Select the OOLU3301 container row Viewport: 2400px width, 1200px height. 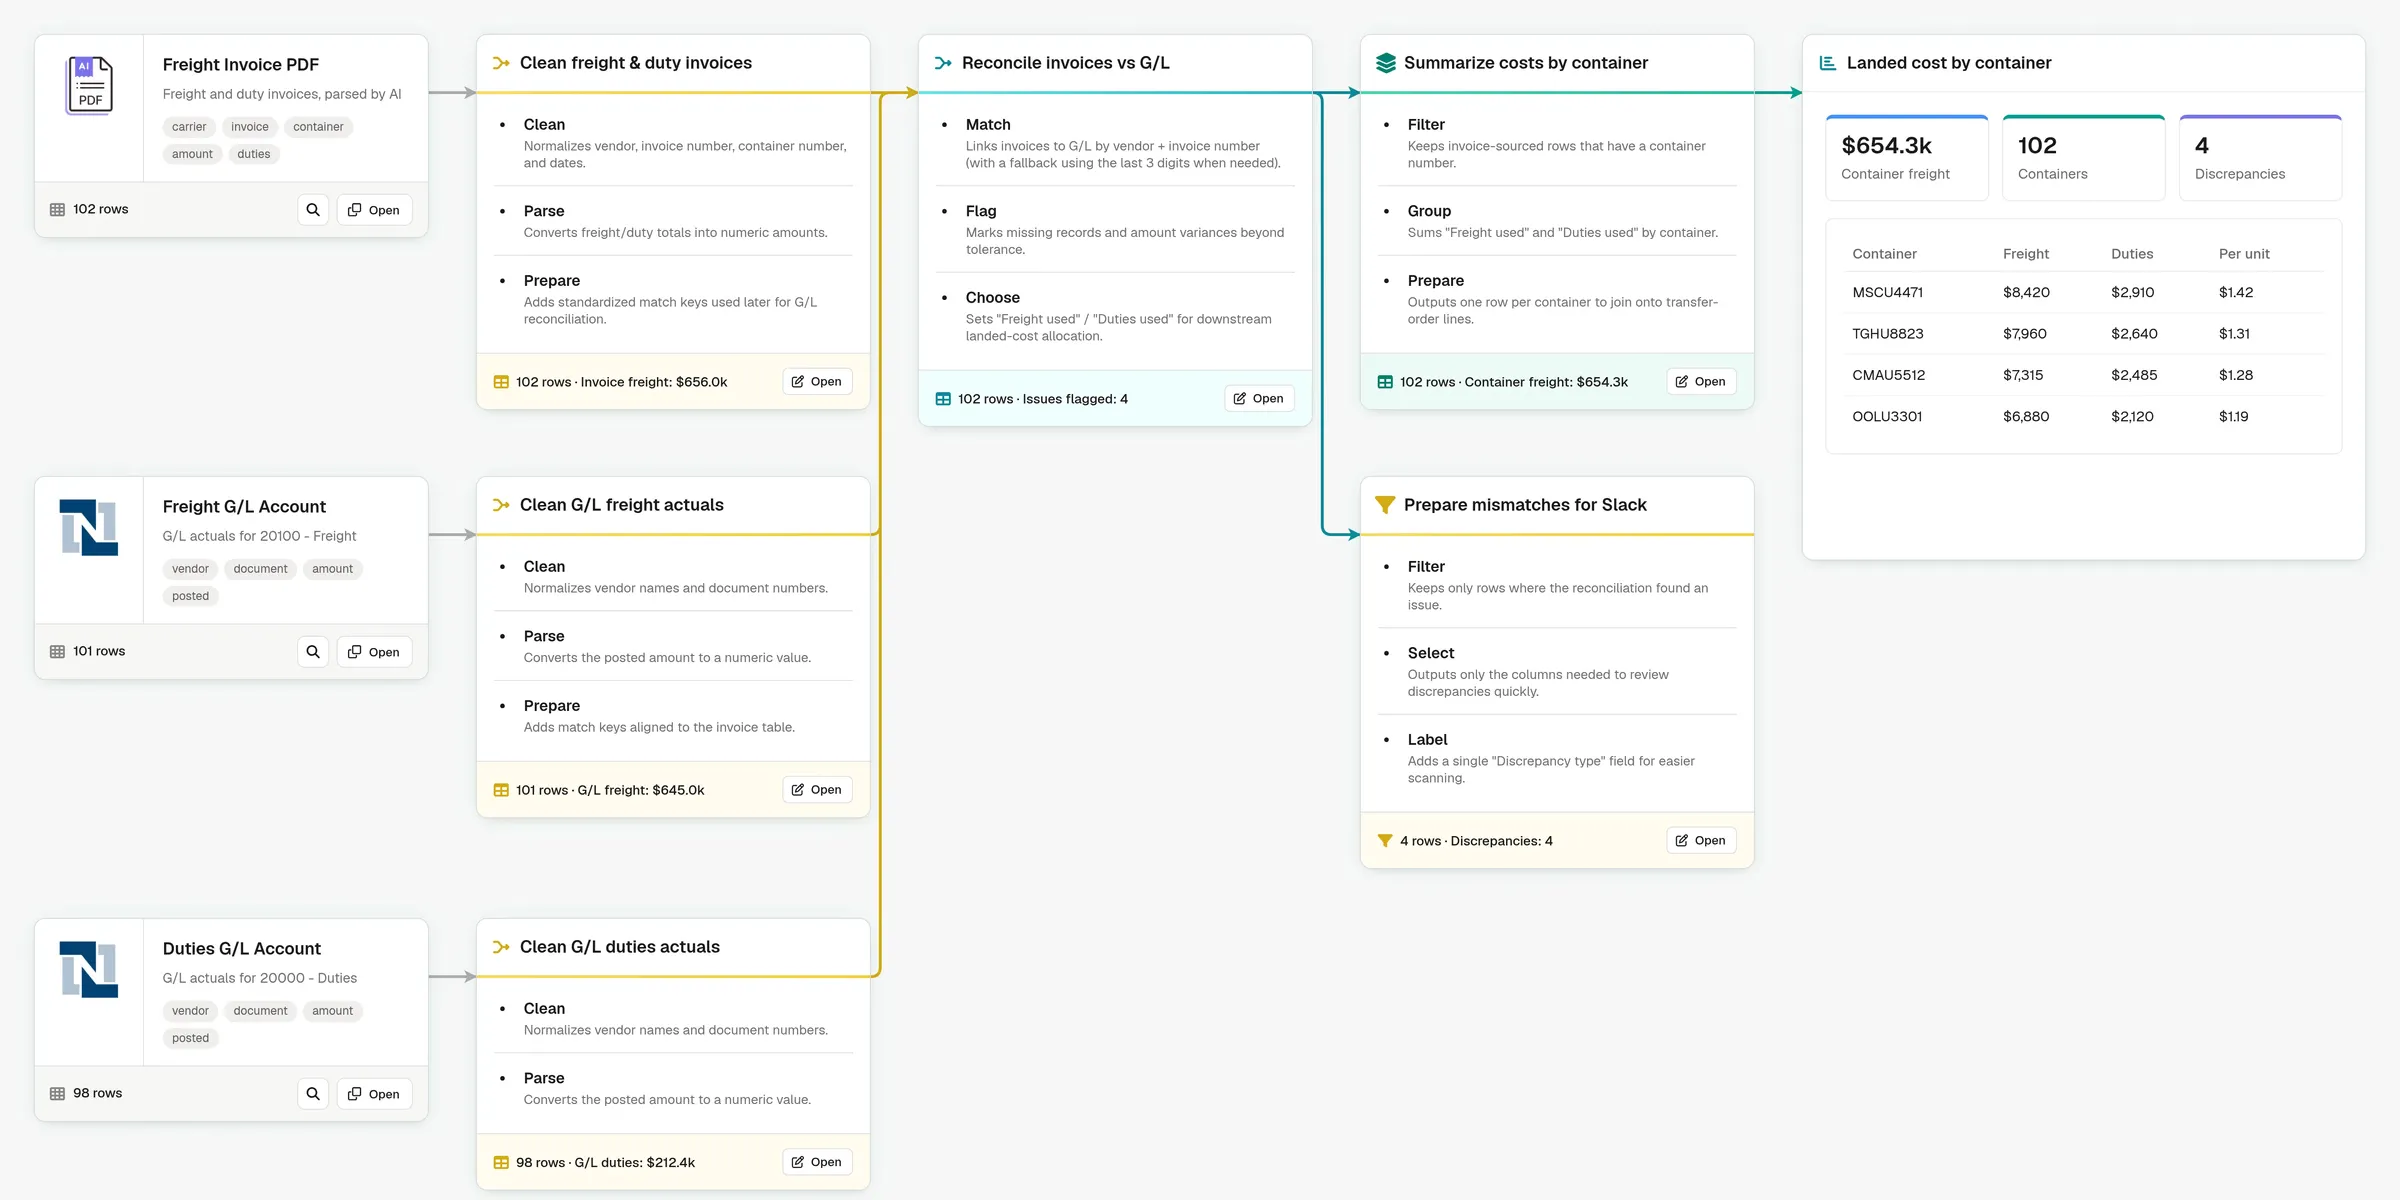(x=2083, y=417)
